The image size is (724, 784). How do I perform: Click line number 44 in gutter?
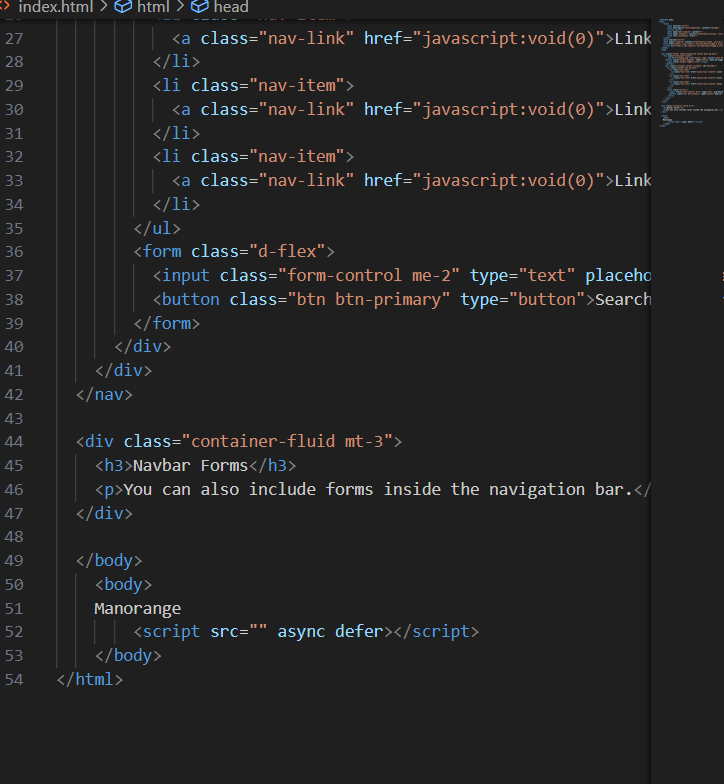click(14, 442)
